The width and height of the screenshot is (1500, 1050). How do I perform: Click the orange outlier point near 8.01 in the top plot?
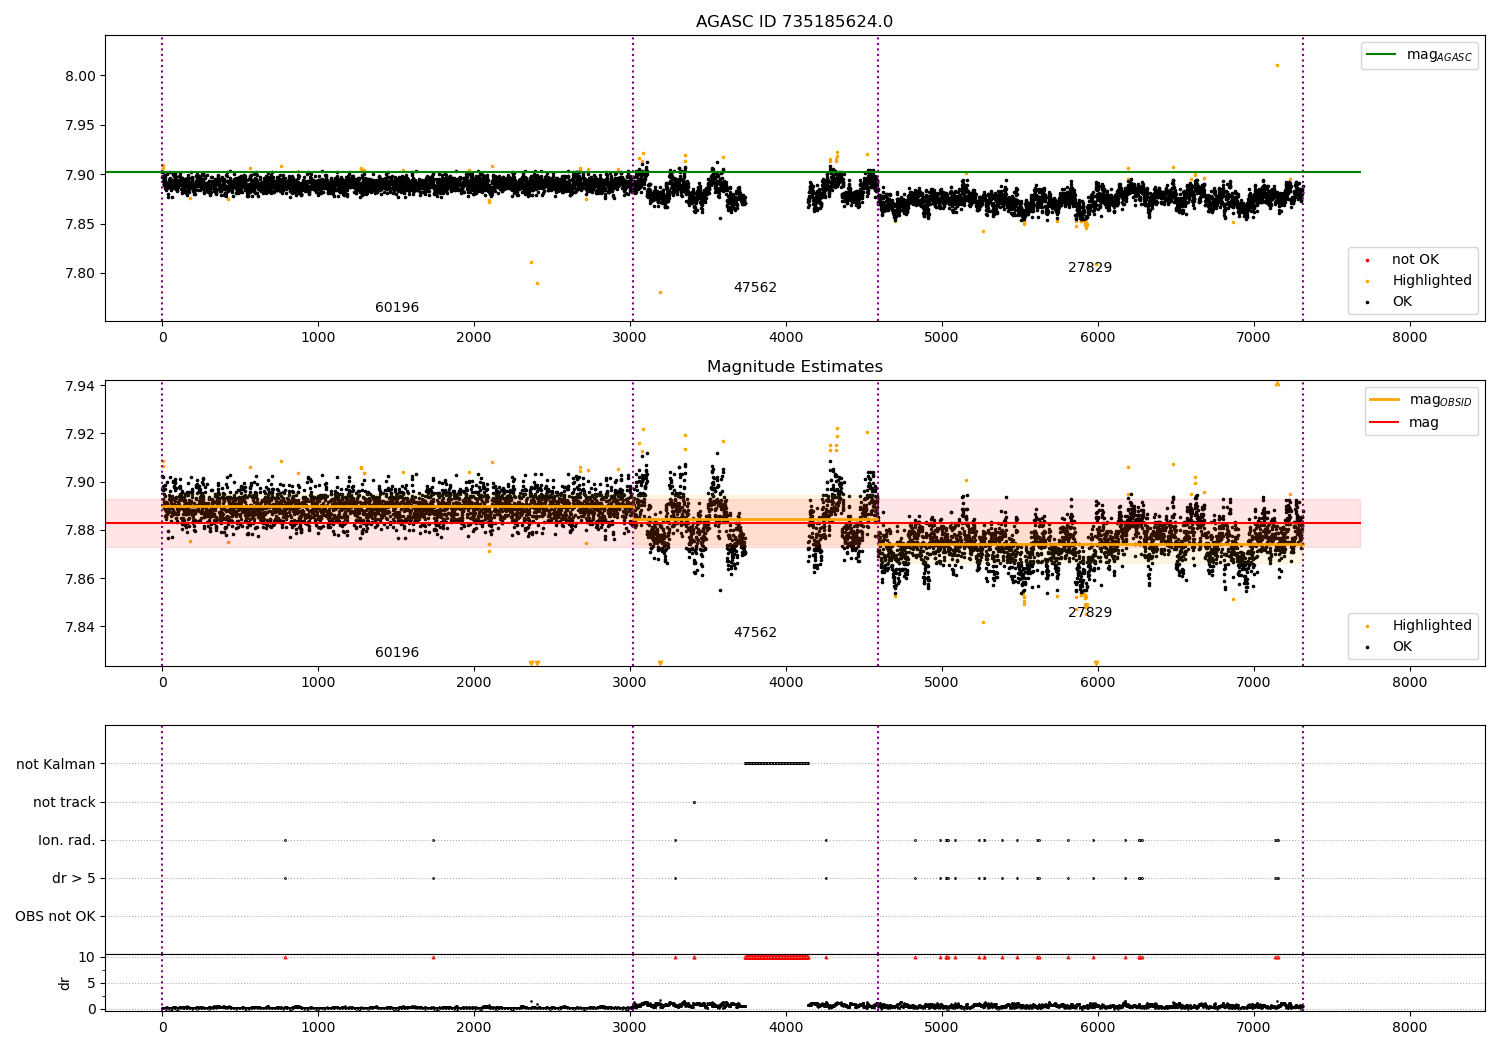1277,65
